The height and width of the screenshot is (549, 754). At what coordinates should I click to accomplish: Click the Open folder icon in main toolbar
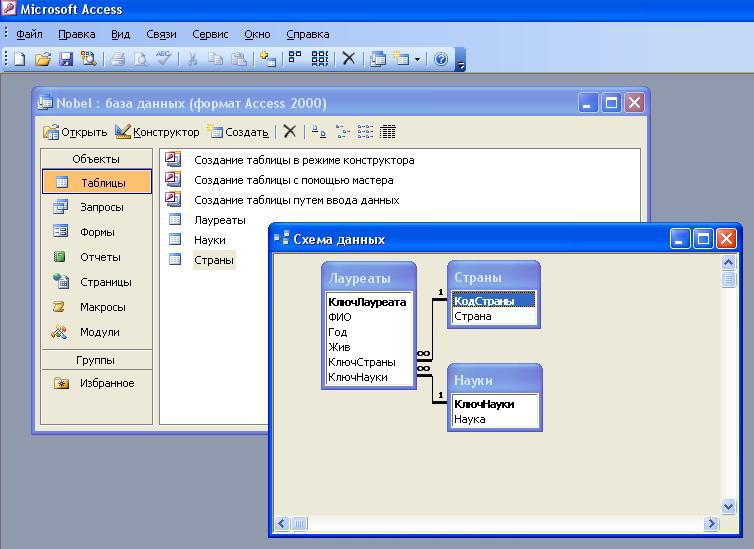[x=42, y=59]
